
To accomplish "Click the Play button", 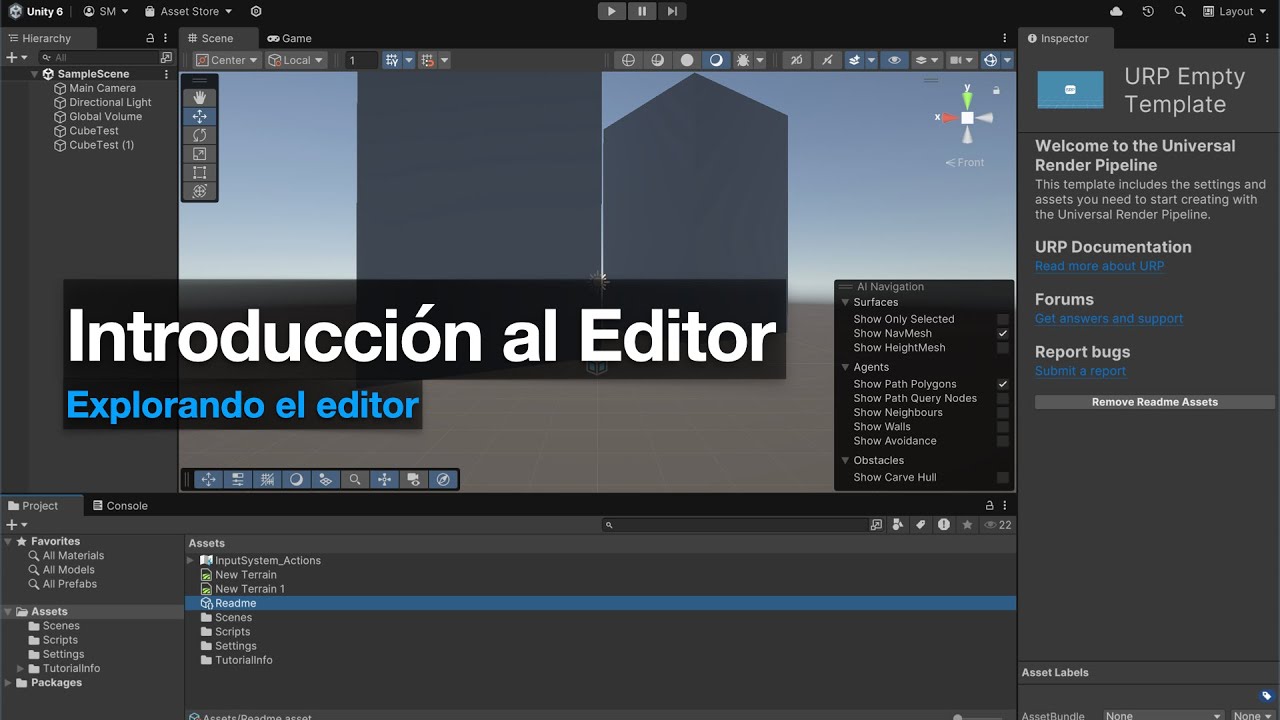I will click(x=611, y=11).
